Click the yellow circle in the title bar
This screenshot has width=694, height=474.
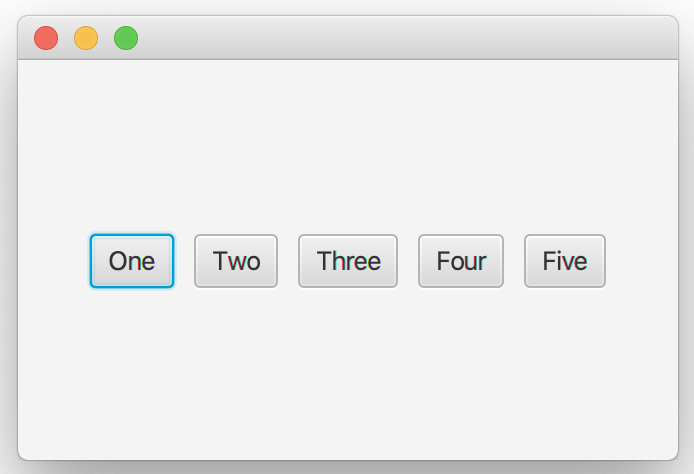click(86, 38)
